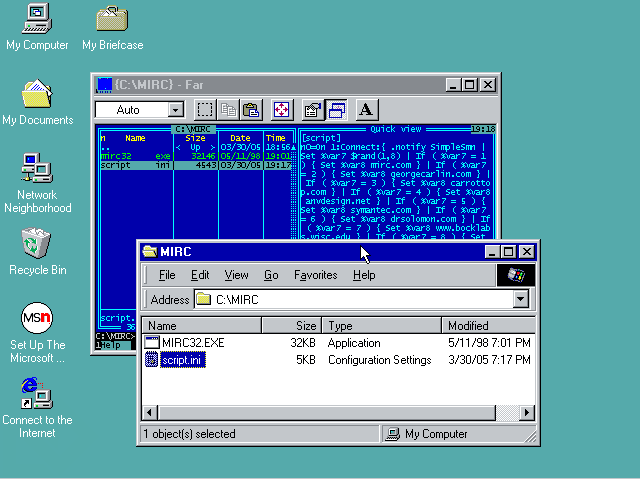Expand the Address bar dropdown arrow
The image size is (640, 480).
tap(520, 299)
